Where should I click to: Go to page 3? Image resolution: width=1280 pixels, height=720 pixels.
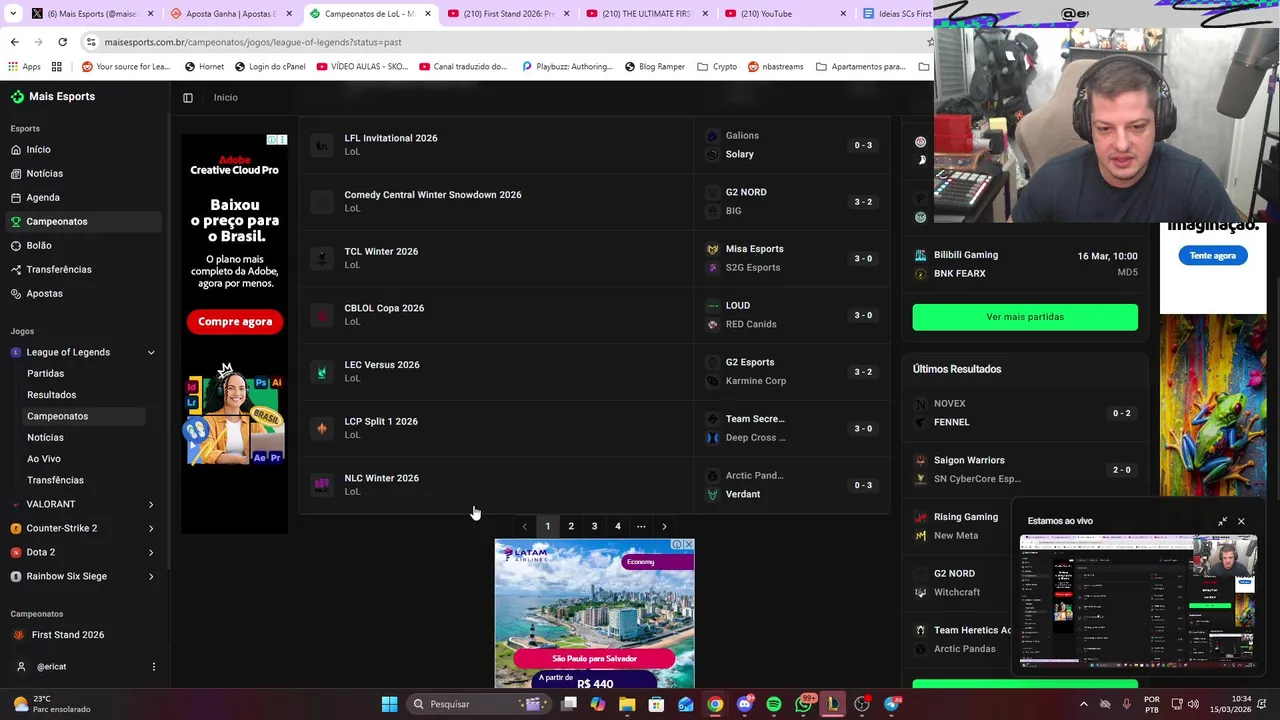click(594, 526)
